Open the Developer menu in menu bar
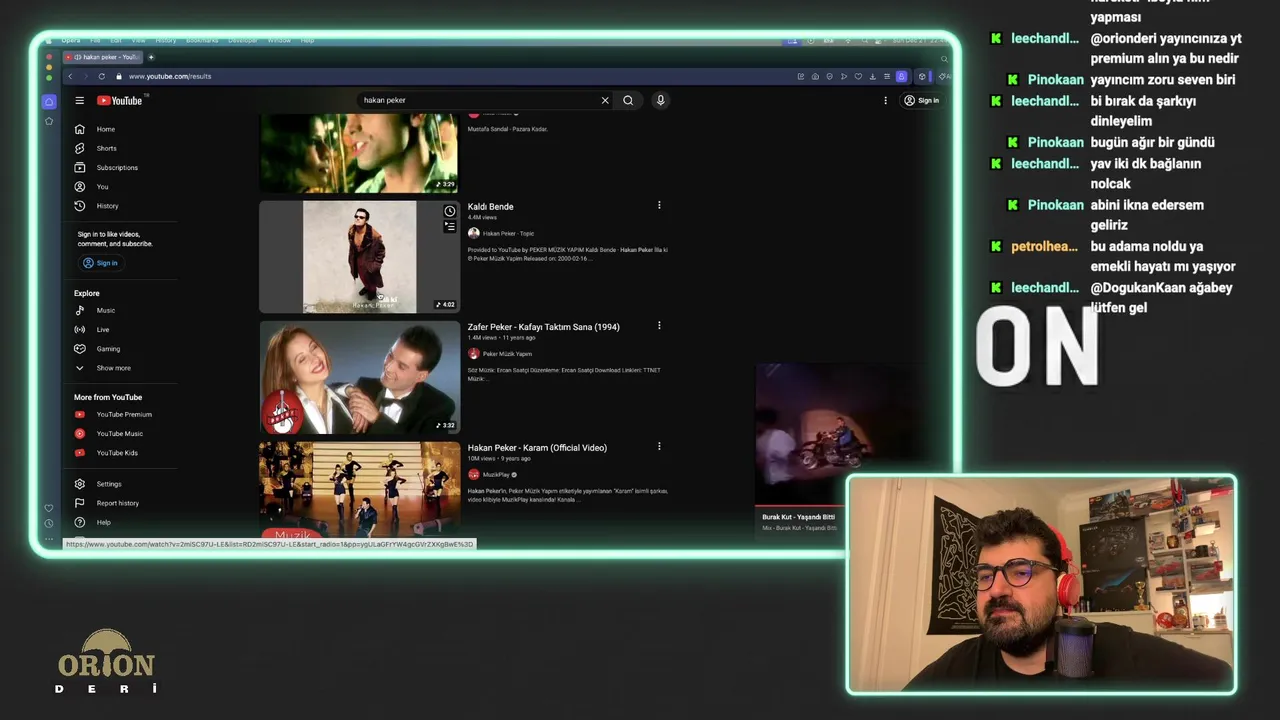This screenshot has height=720, width=1280. tap(243, 40)
